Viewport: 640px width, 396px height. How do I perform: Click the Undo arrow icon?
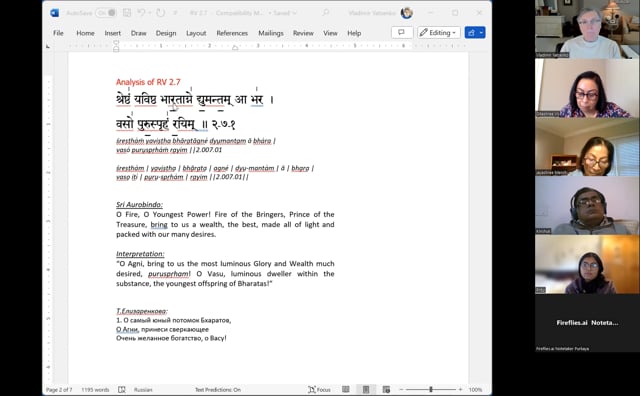(141, 13)
